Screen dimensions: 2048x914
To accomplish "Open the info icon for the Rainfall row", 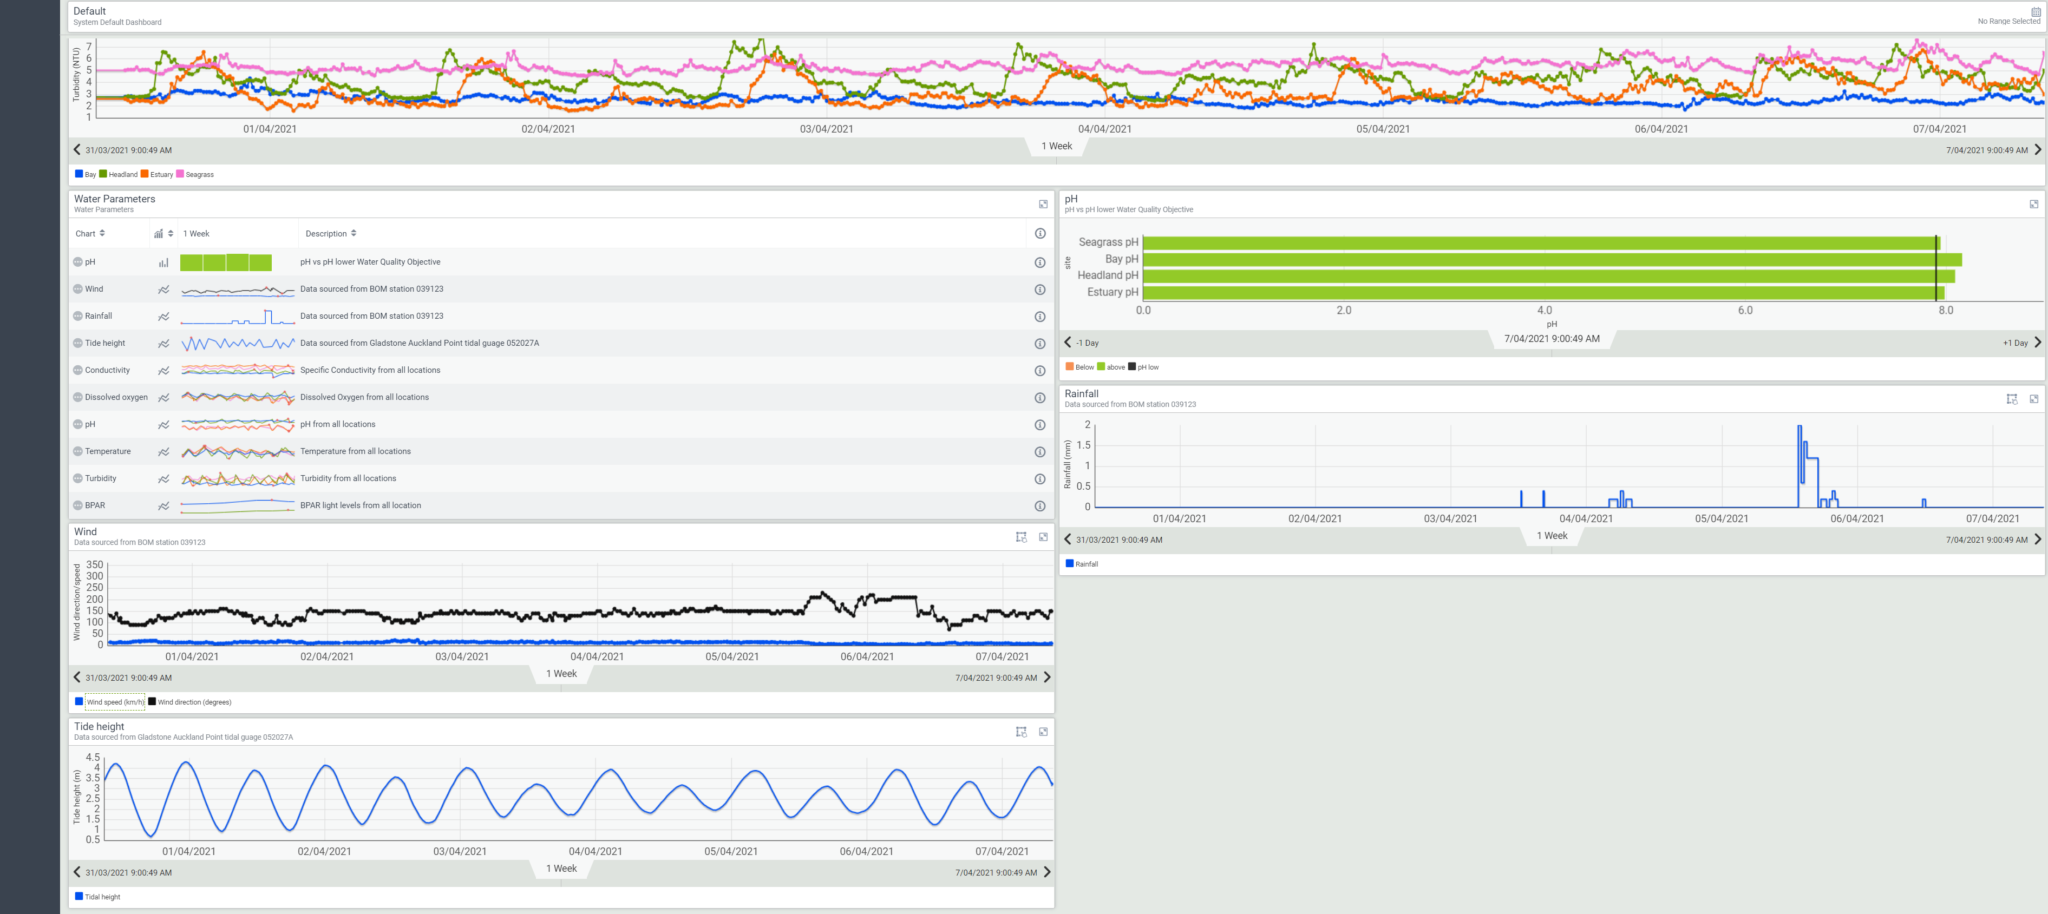I will [1039, 316].
